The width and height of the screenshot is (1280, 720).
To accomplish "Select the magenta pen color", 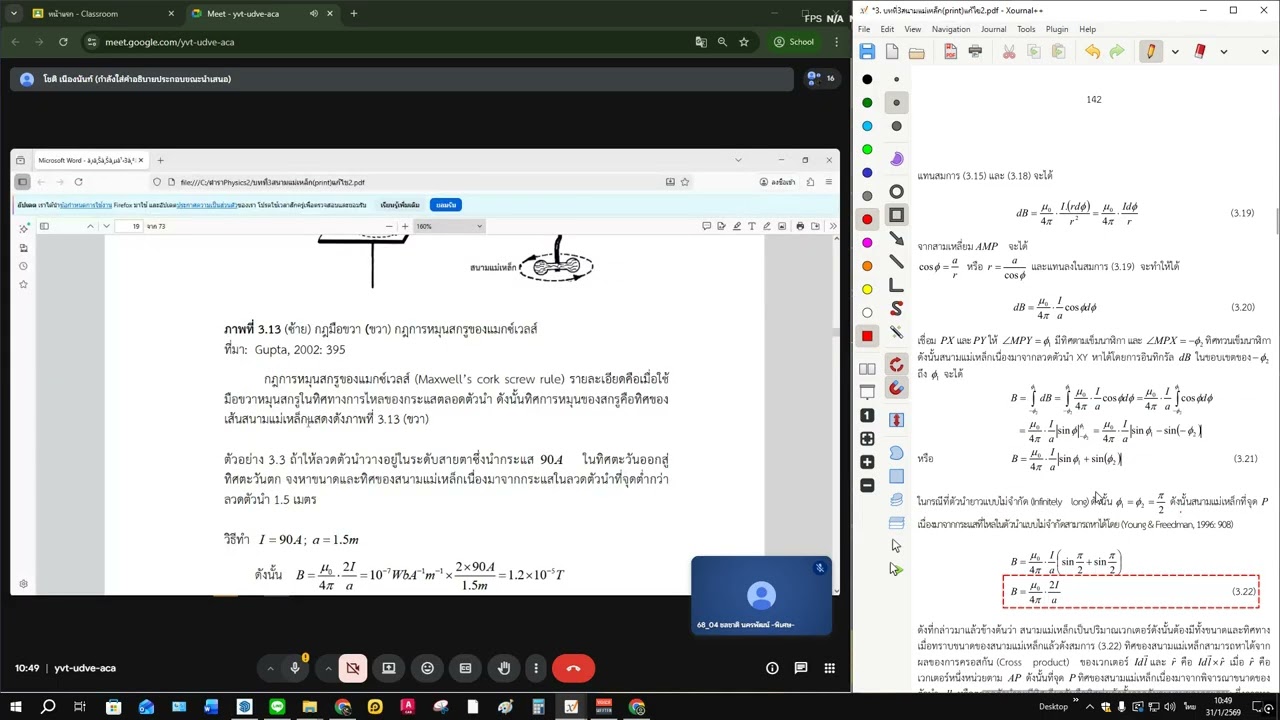I will pos(867,243).
